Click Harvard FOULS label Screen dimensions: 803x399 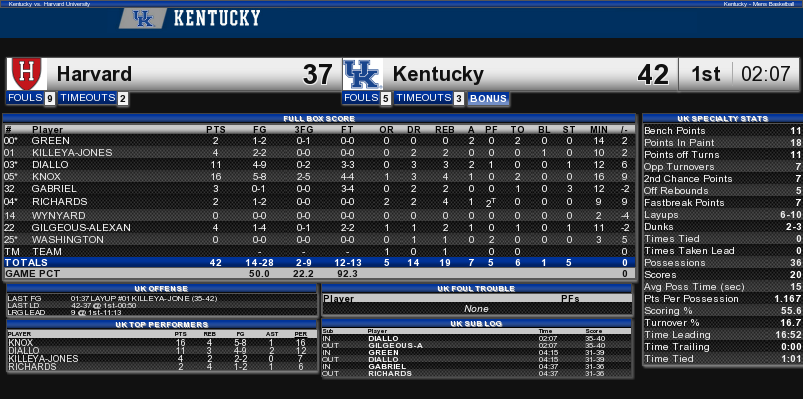[25, 98]
